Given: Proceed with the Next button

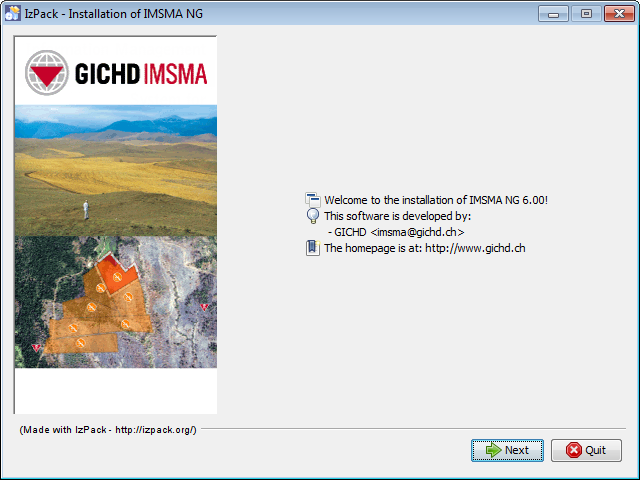Looking at the screenshot, I should [x=507, y=450].
